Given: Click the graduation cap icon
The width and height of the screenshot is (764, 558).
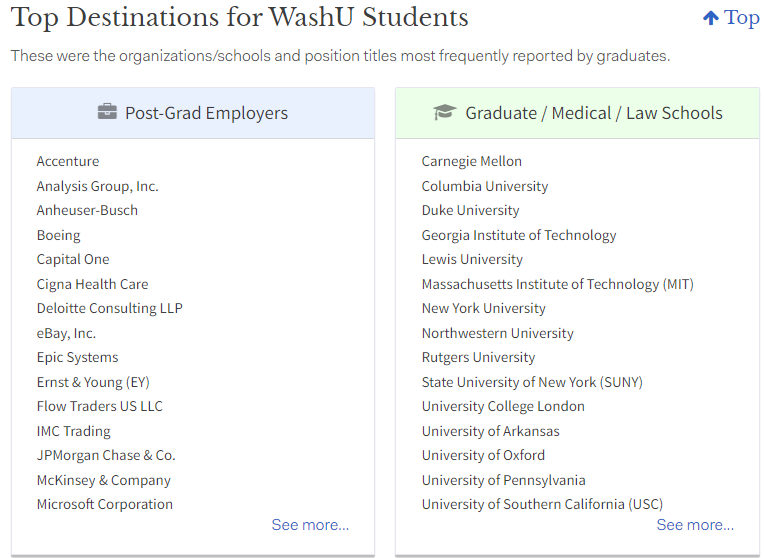Looking at the screenshot, I should point(444,112).
